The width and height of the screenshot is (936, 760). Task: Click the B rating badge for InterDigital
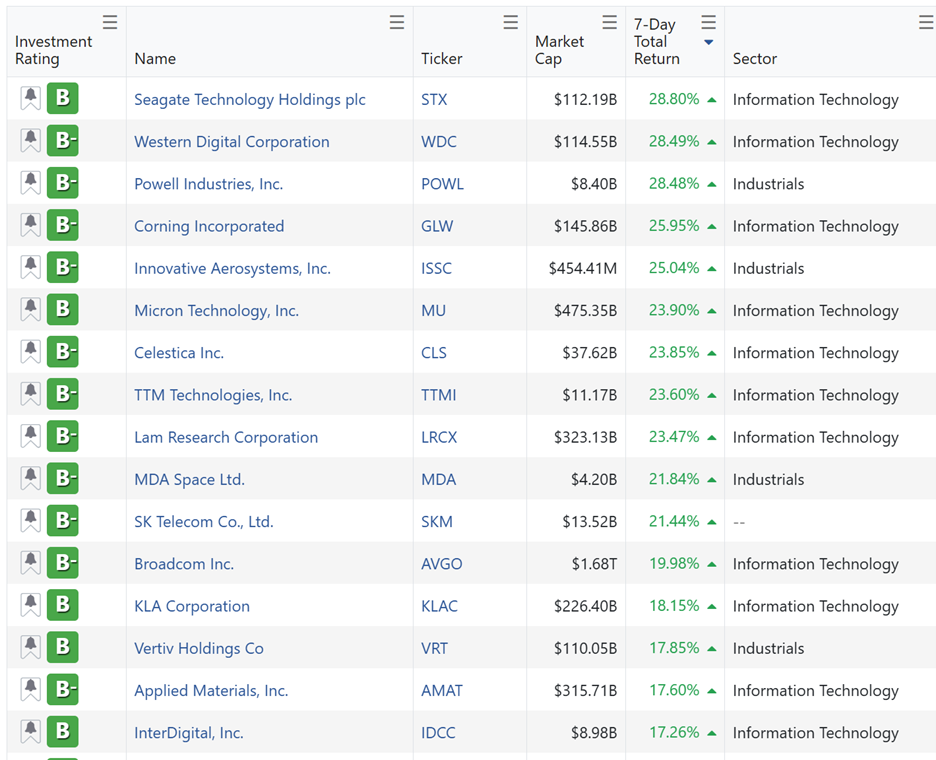point(63,733)
